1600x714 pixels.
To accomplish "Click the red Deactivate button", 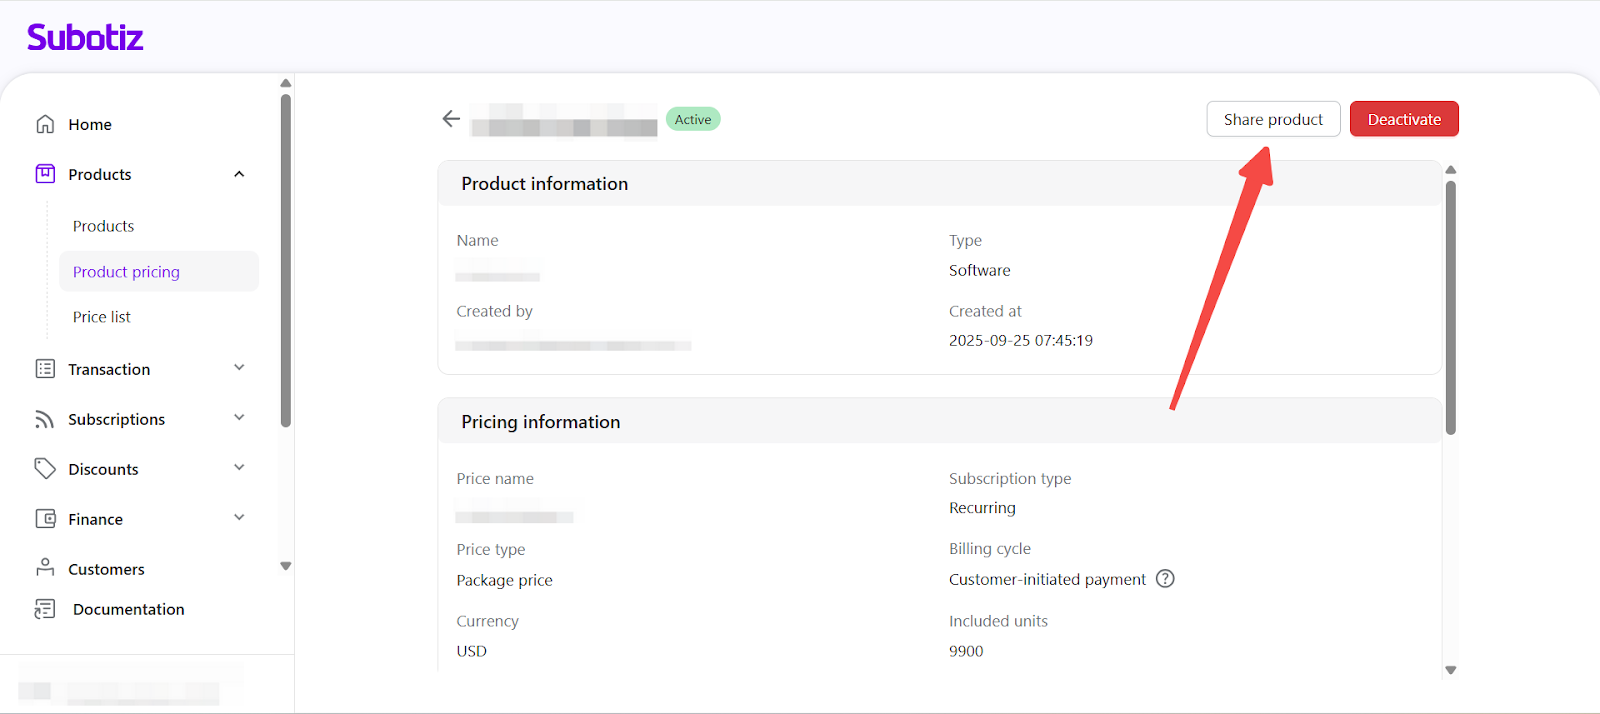I will (x=1404, y=119).
